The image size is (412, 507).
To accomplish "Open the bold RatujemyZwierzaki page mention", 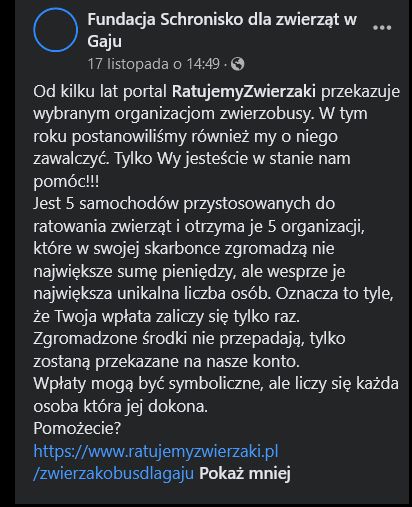I will (x=244, y=92).
